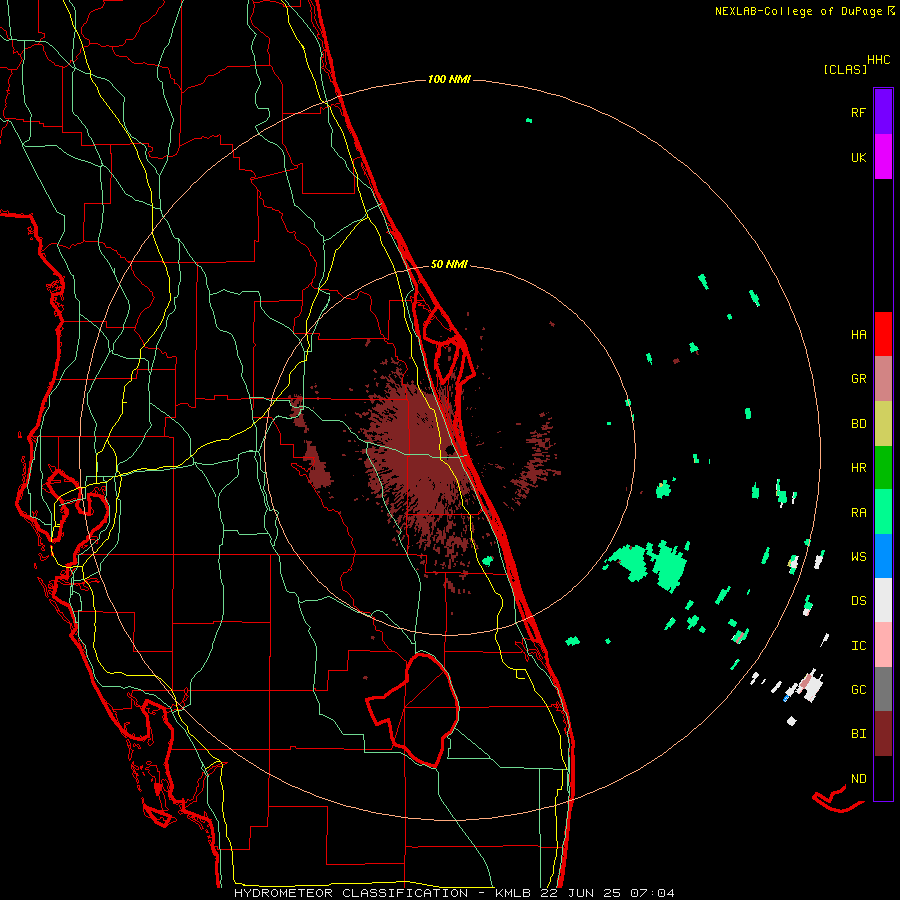Select the GC gray legend swatch
Viewport: 900px width, 900px height.
click(x=883, y=689)
